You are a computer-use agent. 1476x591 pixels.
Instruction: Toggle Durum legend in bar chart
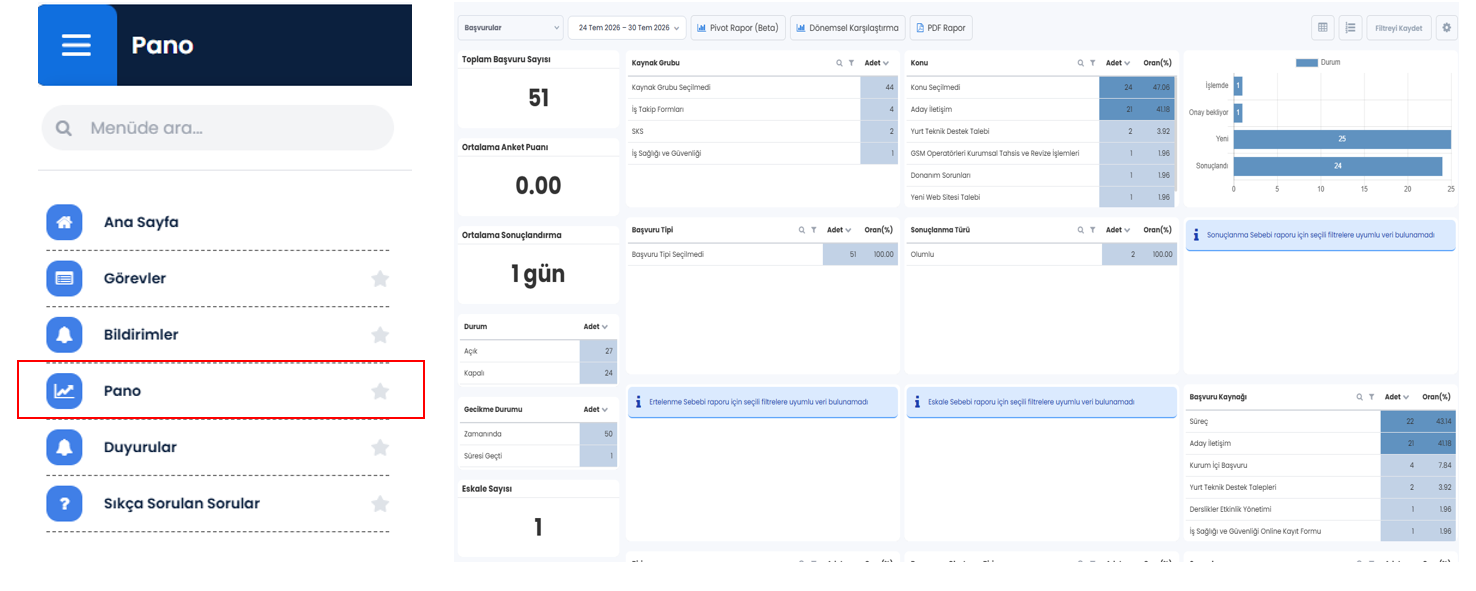click(1318, 62)
